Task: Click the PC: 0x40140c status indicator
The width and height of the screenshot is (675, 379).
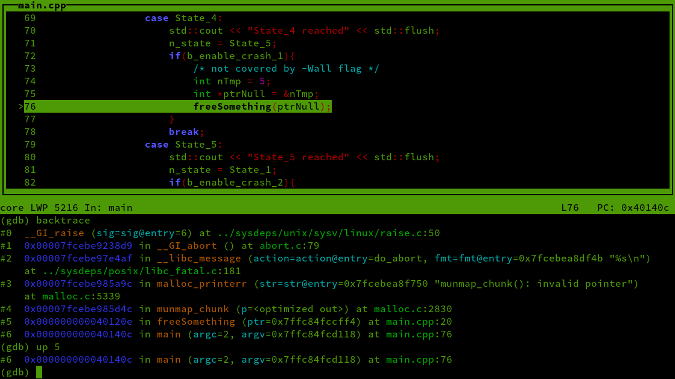Action: [x=632, y=208]
